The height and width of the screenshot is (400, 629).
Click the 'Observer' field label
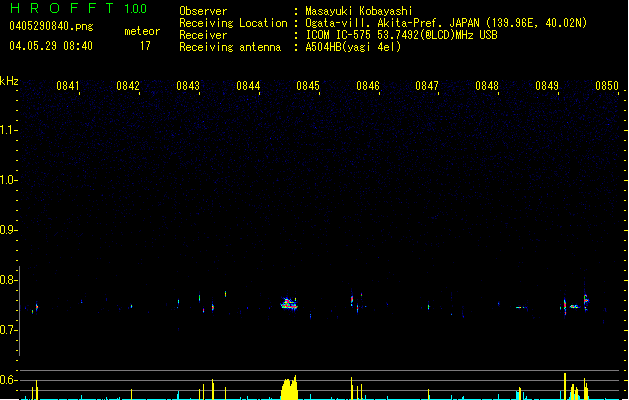pyautogui.click(x=203, y=11)
